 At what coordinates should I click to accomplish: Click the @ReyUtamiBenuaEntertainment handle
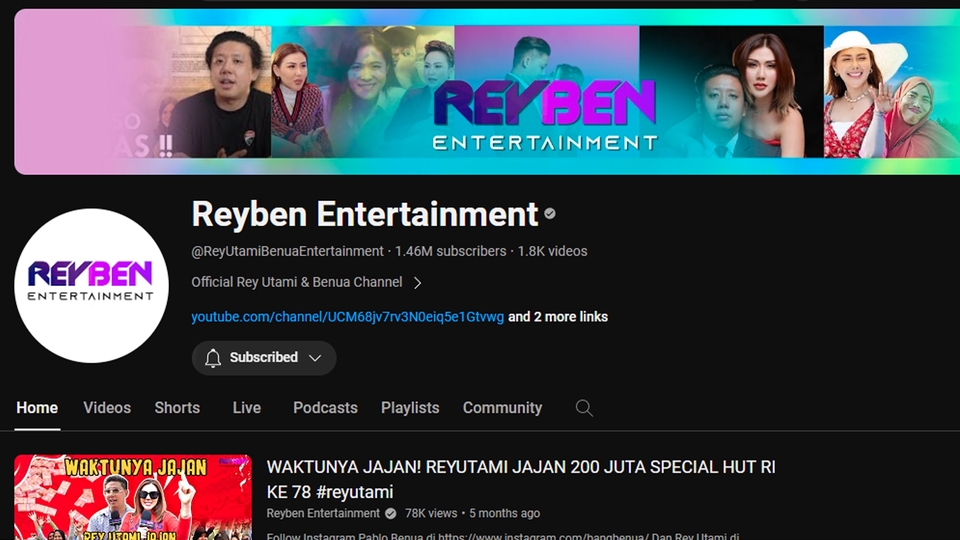point(287,252)
